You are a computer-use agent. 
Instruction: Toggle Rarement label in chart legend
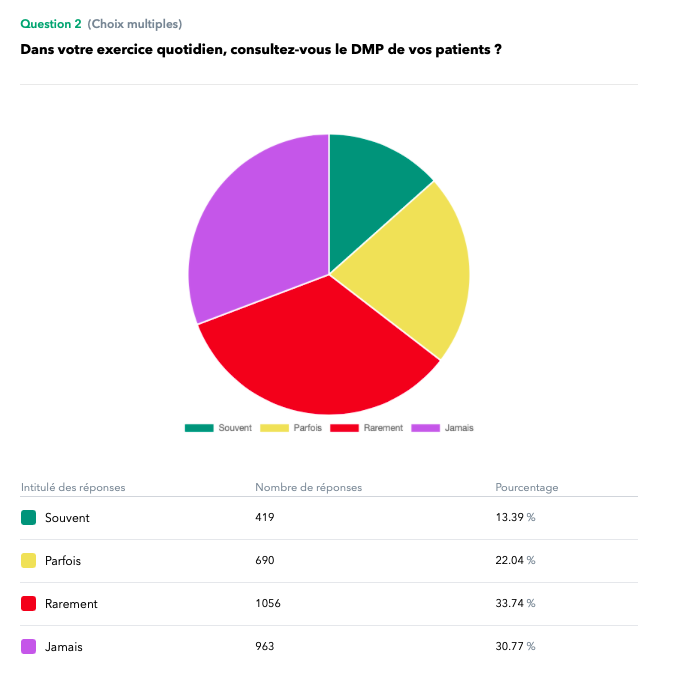[383, 428]
